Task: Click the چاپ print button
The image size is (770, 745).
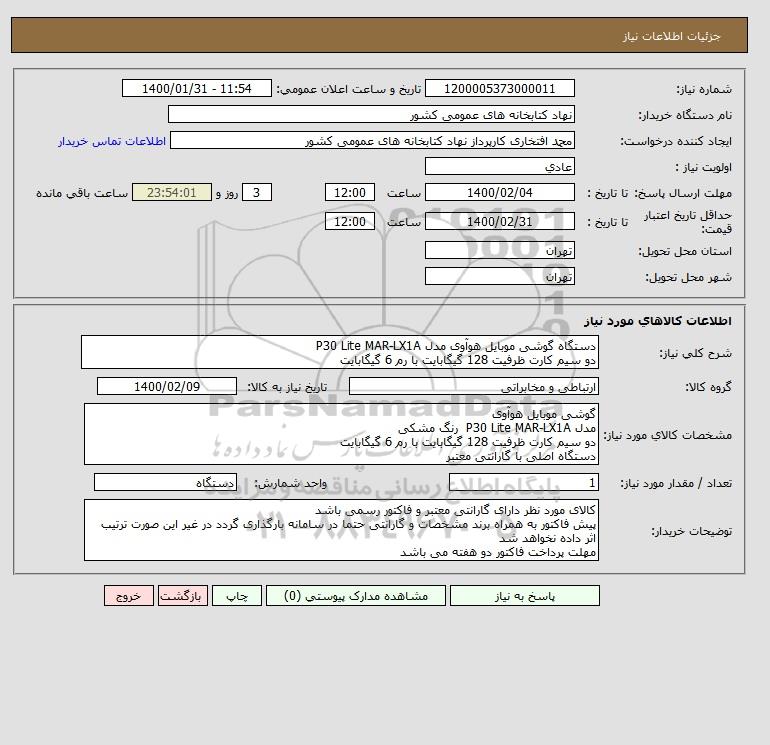Action: (237, 596)
